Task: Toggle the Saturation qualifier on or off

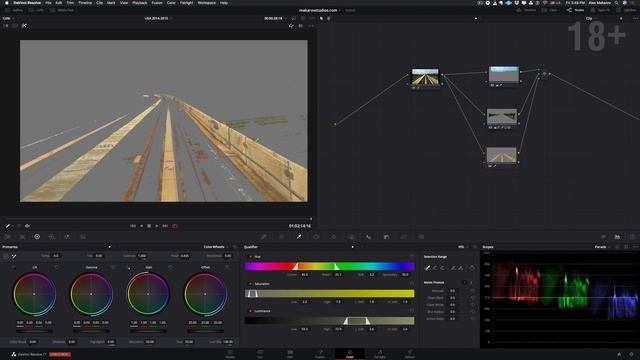Action: point(250,284)
